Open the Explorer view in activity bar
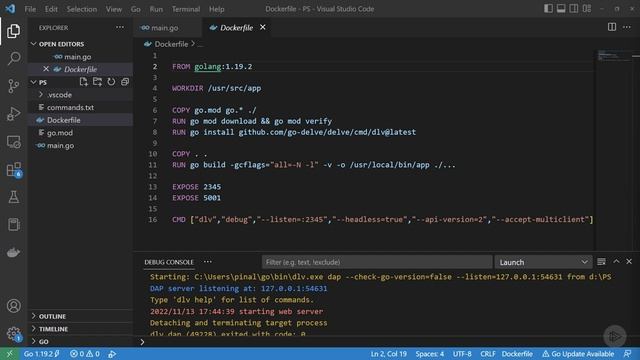640x360 pixels. pyautogui.click(x=13, y=31)
